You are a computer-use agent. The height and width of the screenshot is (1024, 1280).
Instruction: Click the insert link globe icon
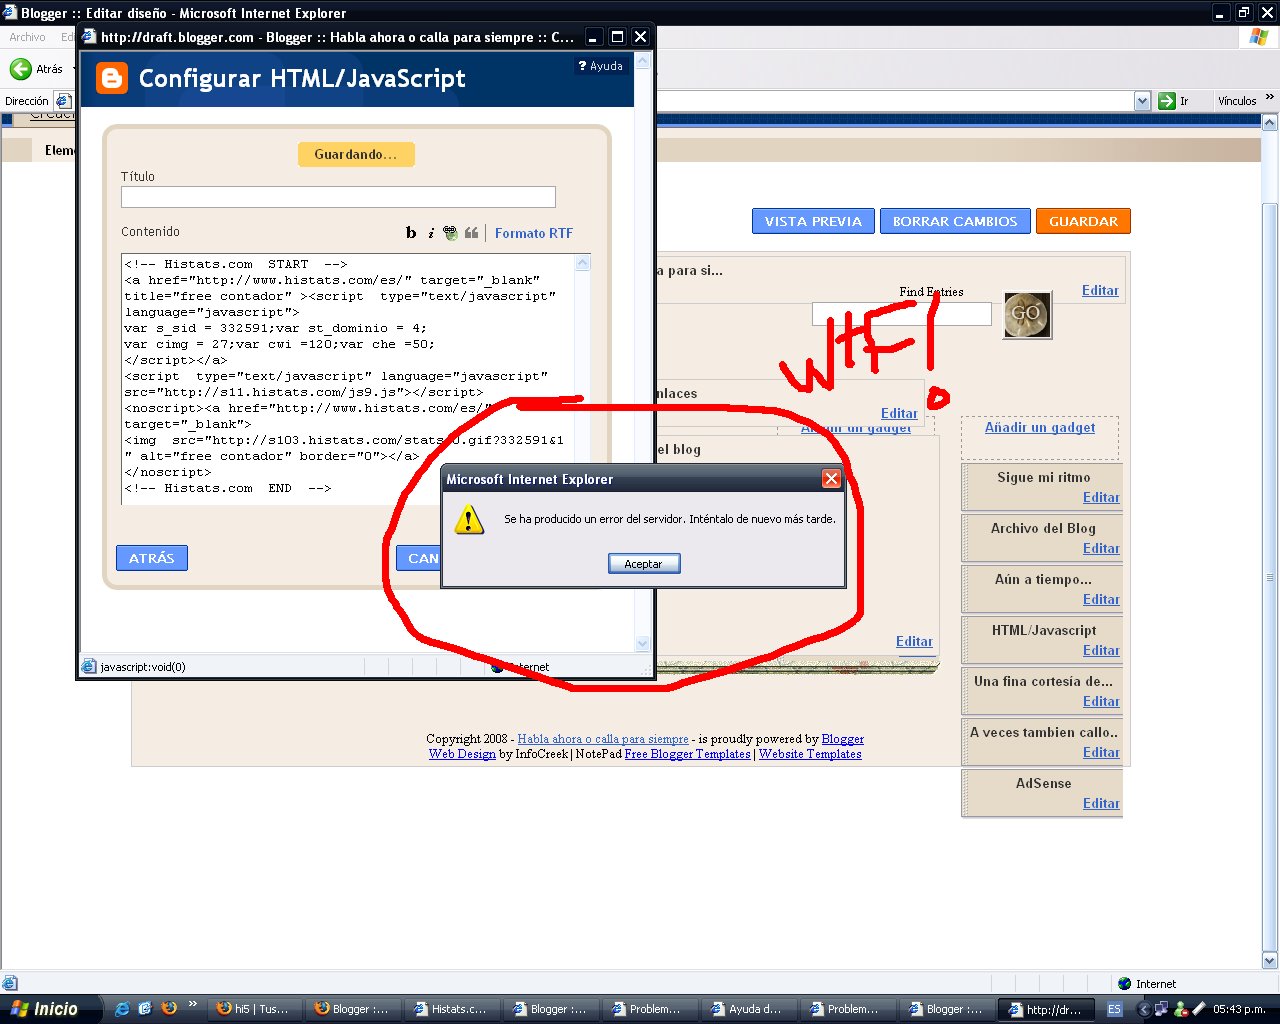point(451,233)
